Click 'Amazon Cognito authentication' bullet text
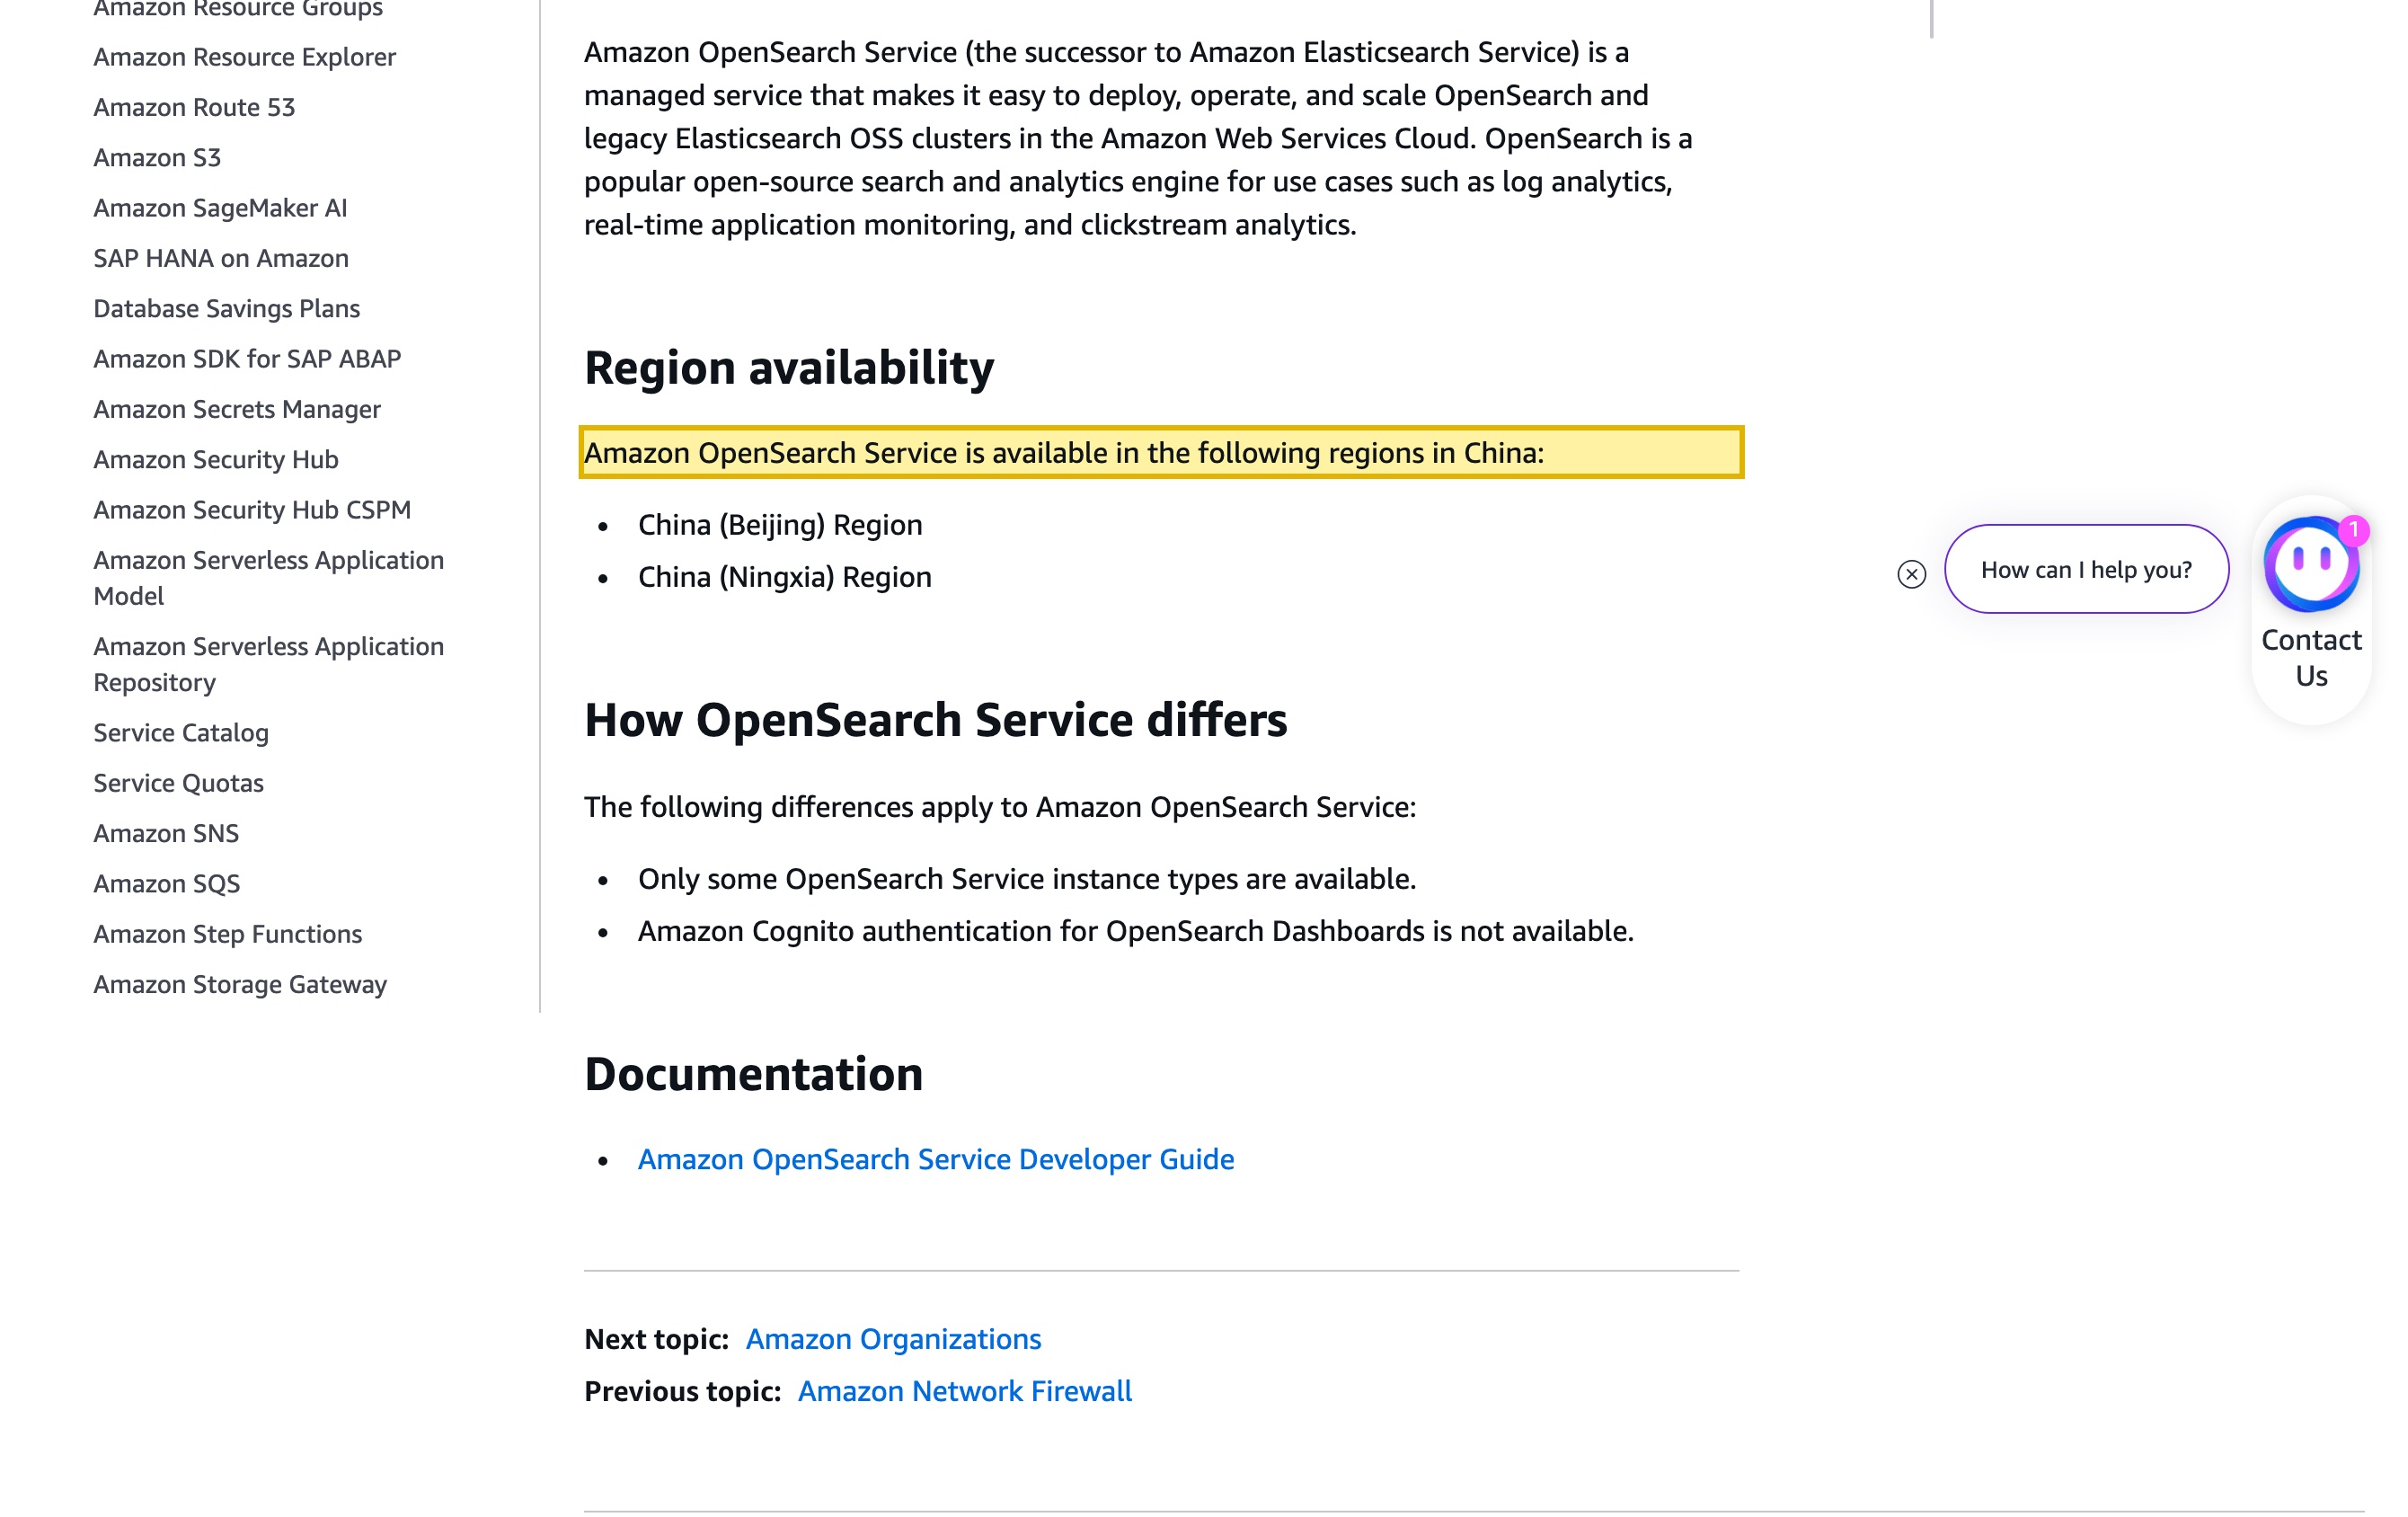This screenshot has width=2408, height=1517. (1136, 931)
